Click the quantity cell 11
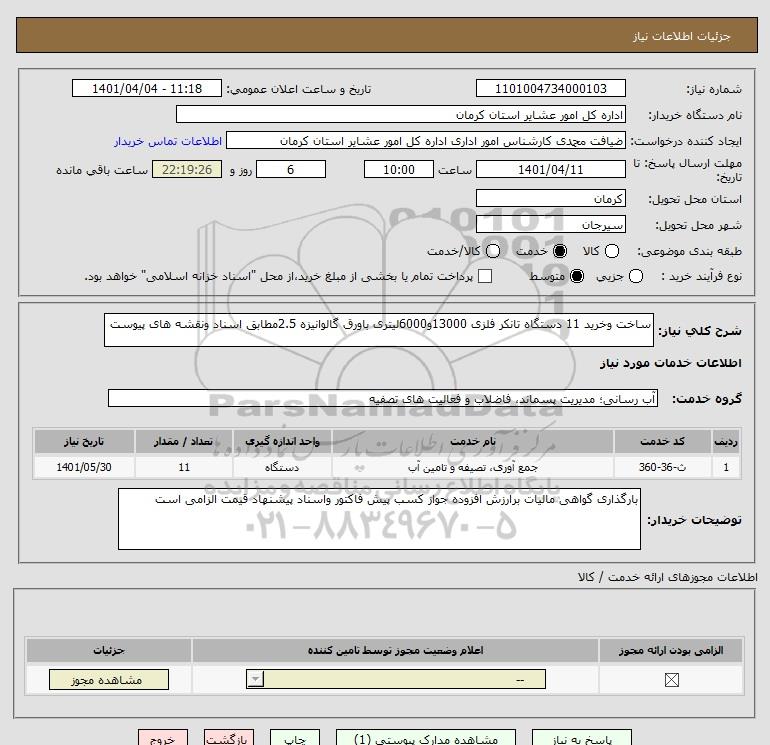This screenshot has height=745, width=770. 183,467
